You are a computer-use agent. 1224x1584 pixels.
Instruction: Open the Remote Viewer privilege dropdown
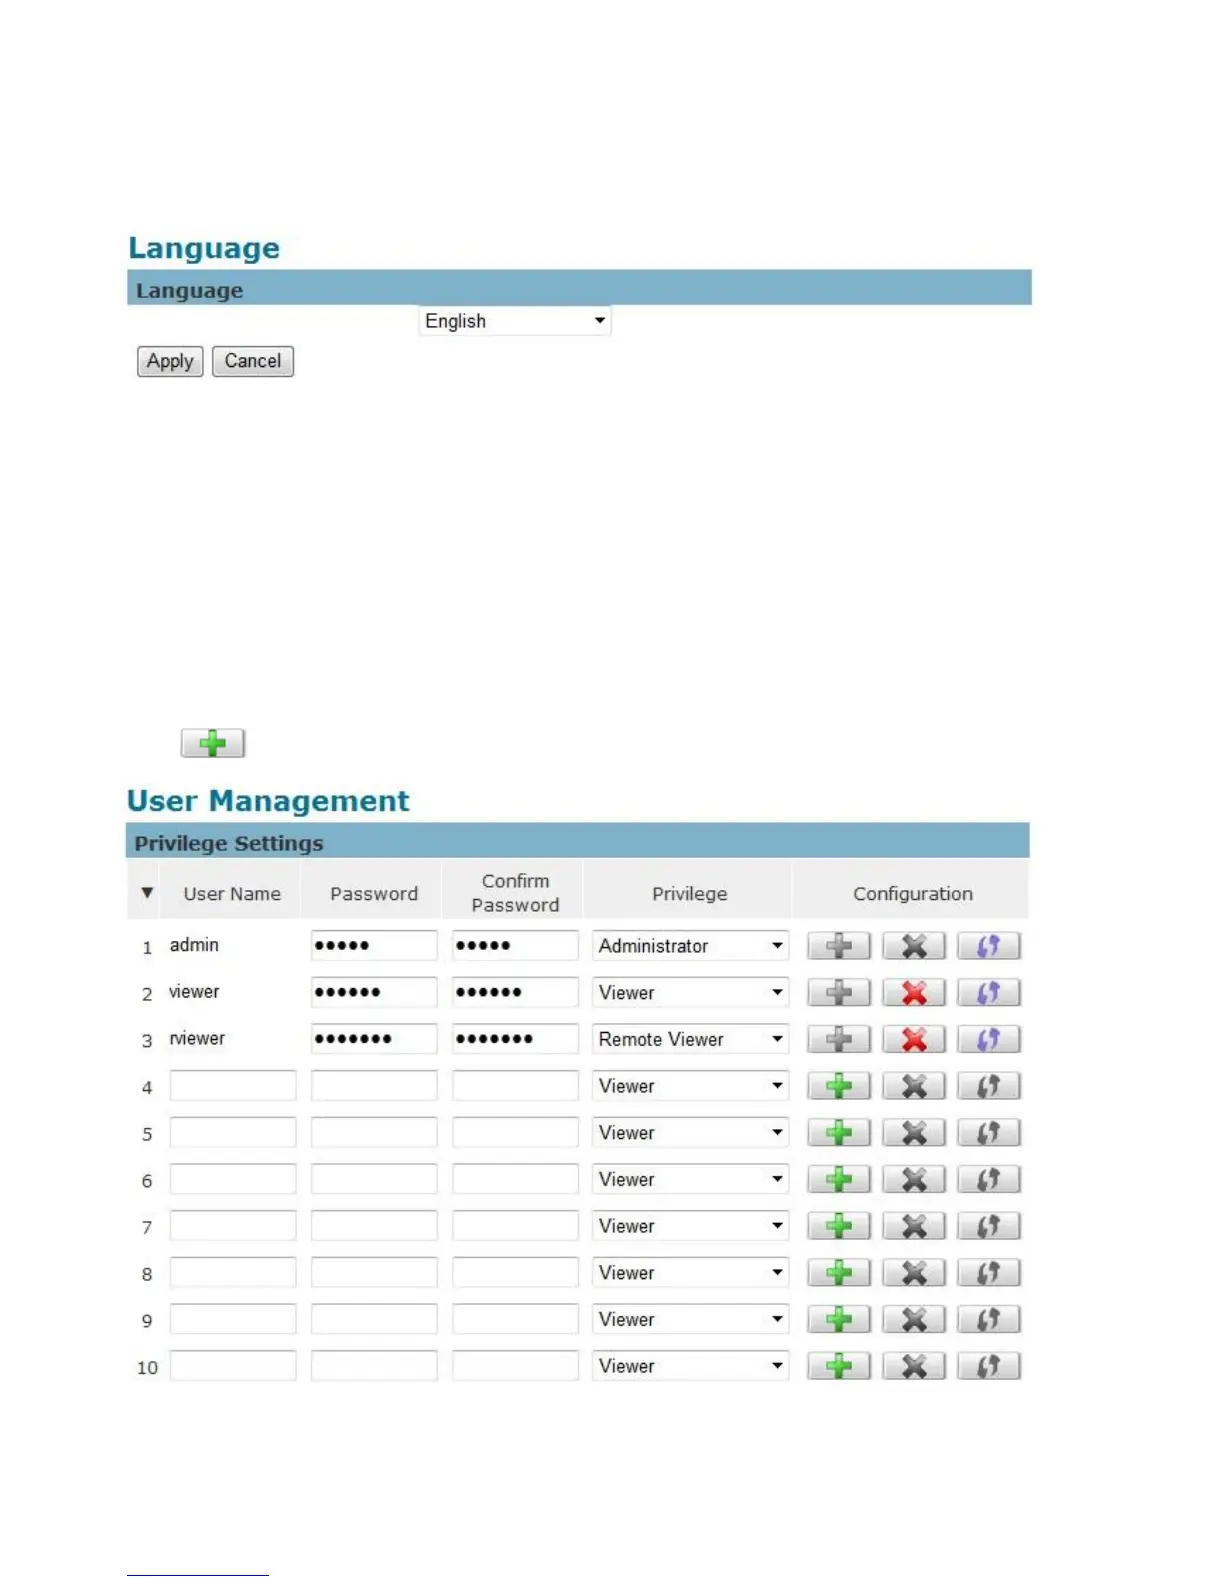[690, 1039]
